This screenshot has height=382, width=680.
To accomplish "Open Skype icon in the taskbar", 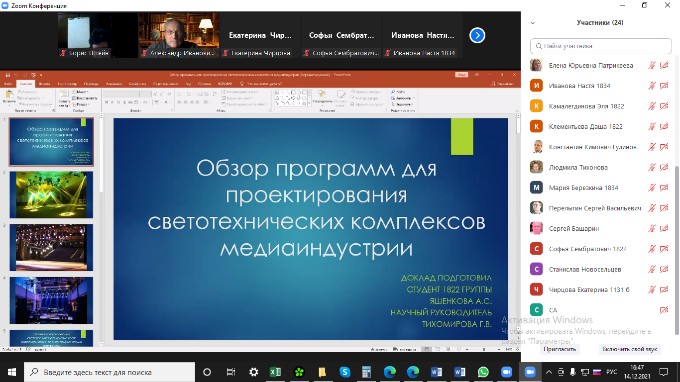I will (345, 372).
